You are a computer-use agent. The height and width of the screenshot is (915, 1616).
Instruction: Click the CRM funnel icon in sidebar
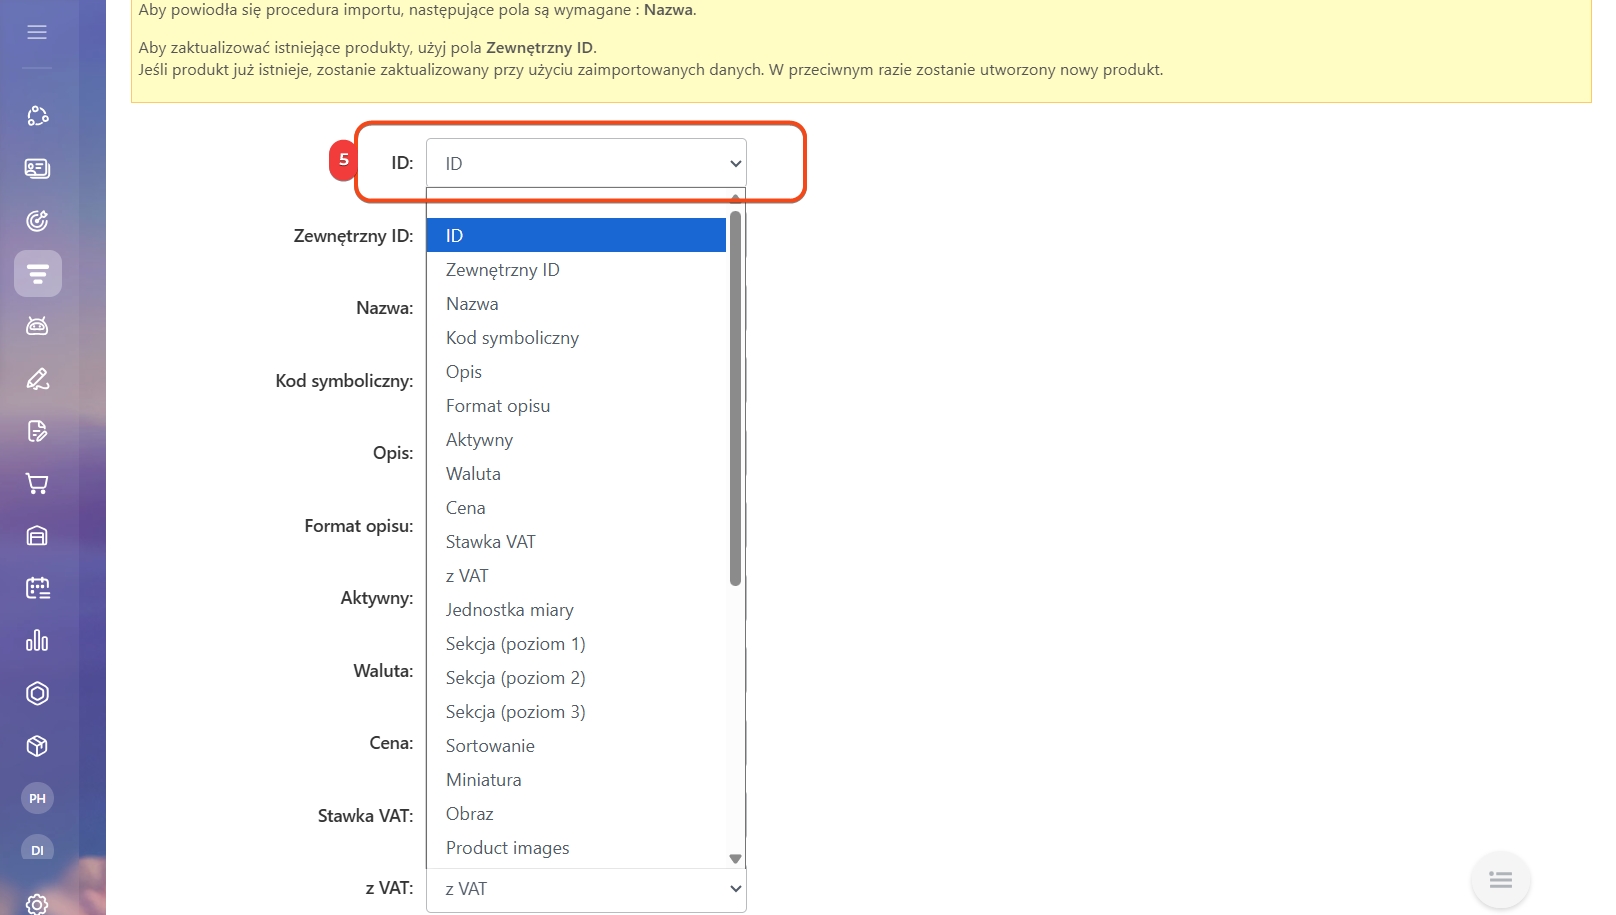(38, 274)
